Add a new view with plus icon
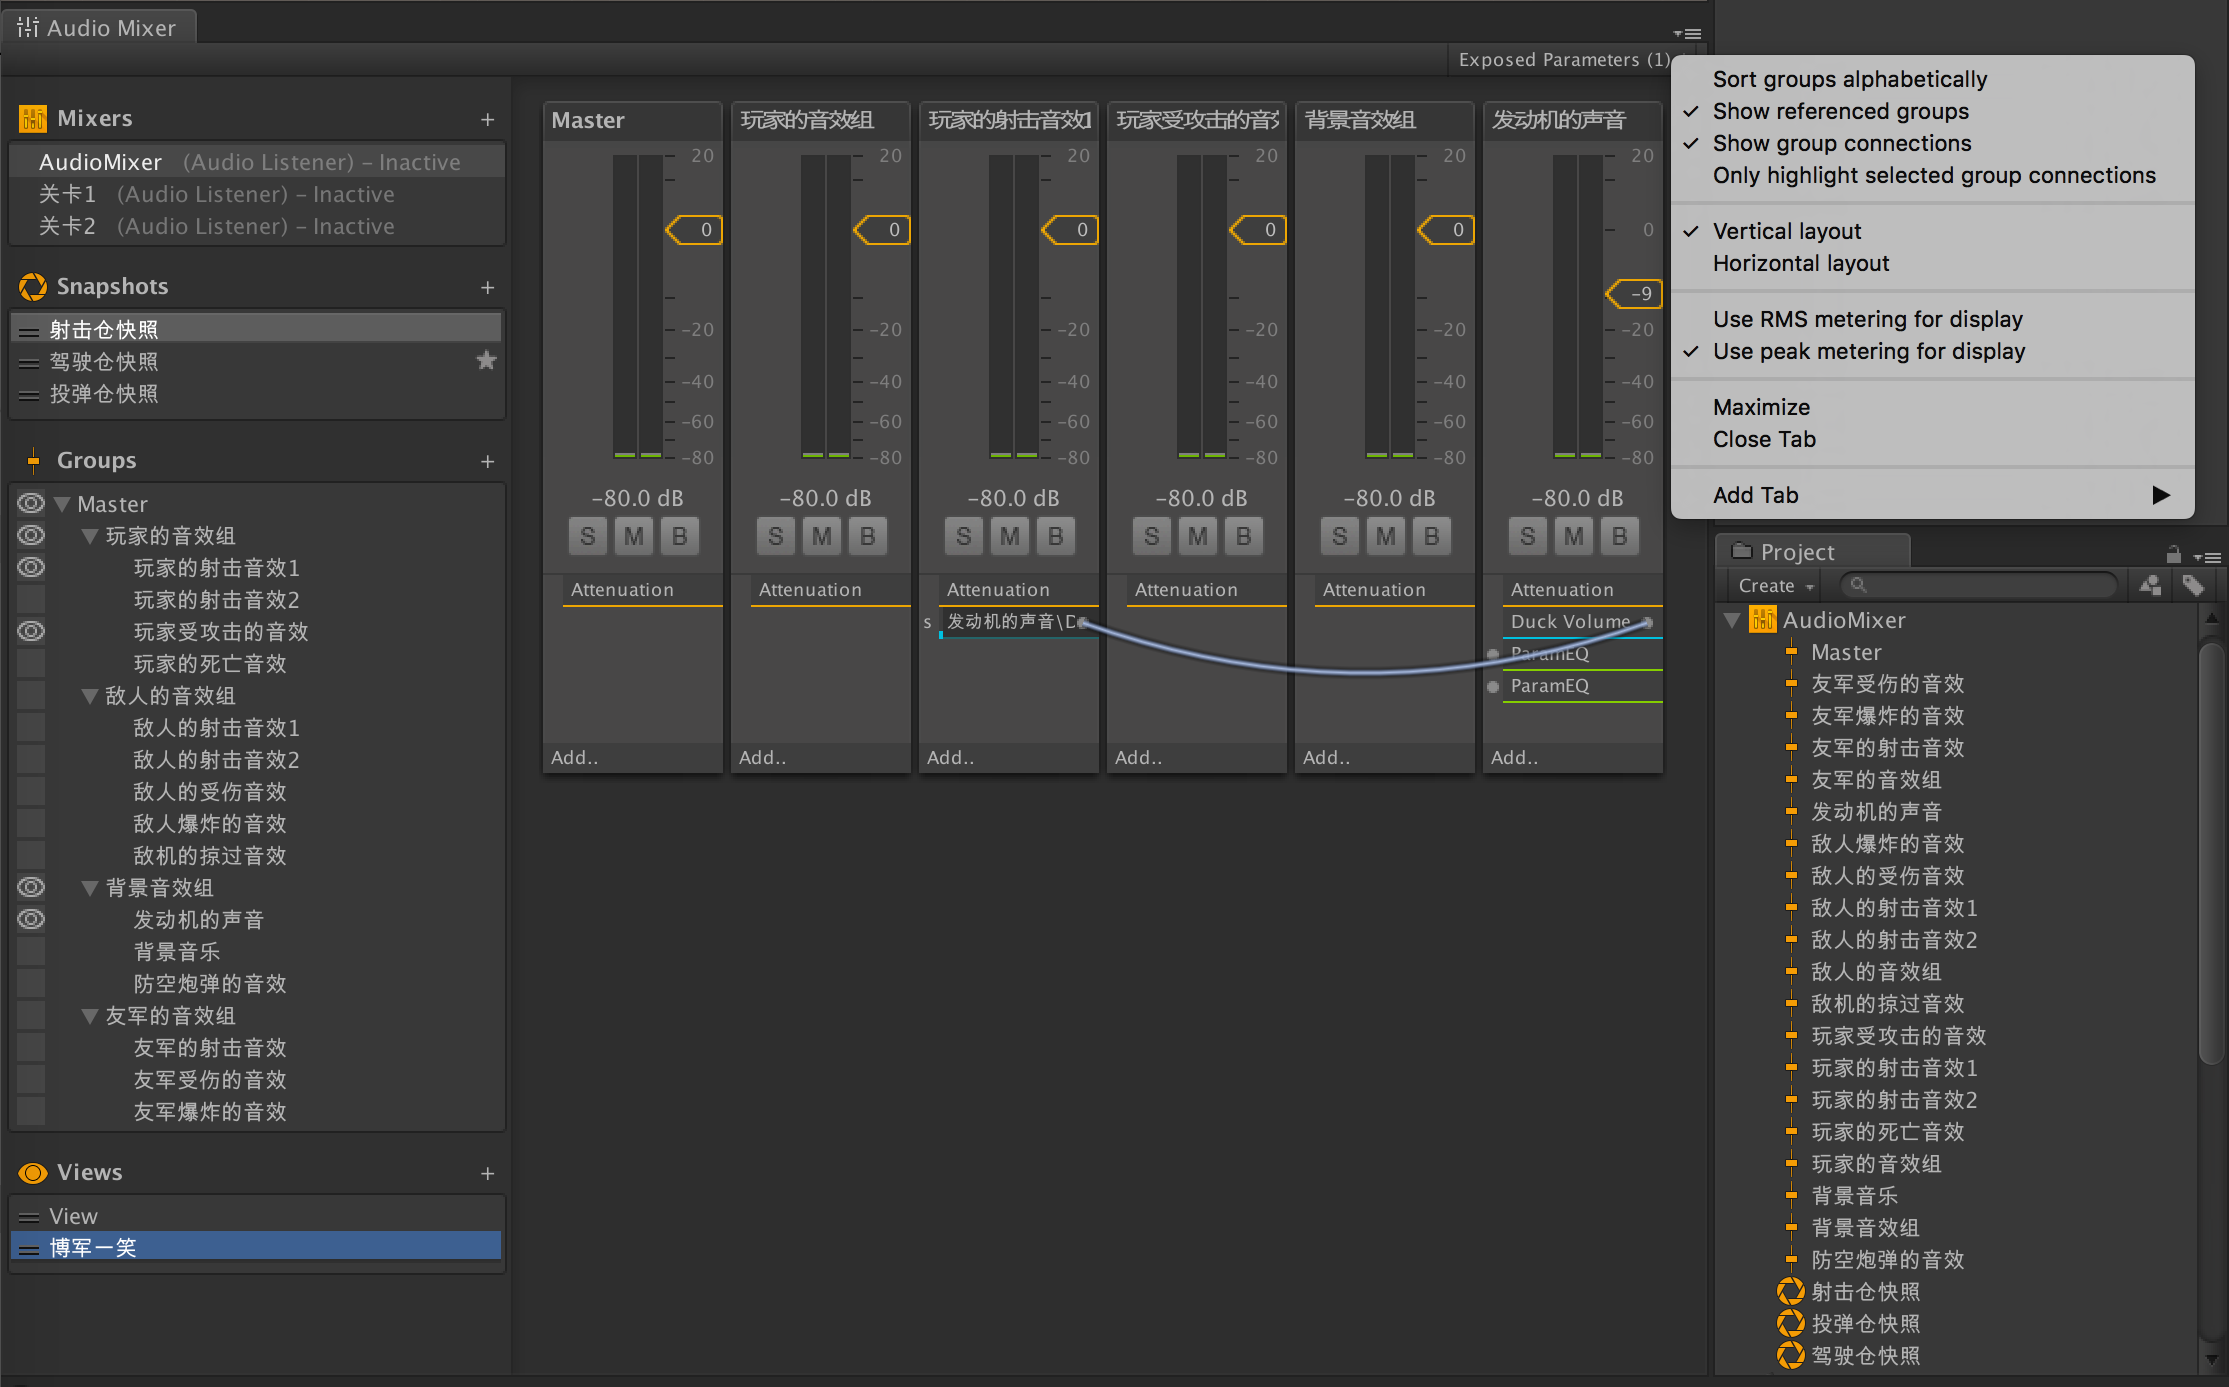 pyautogui.click(x=487, y=1174)
